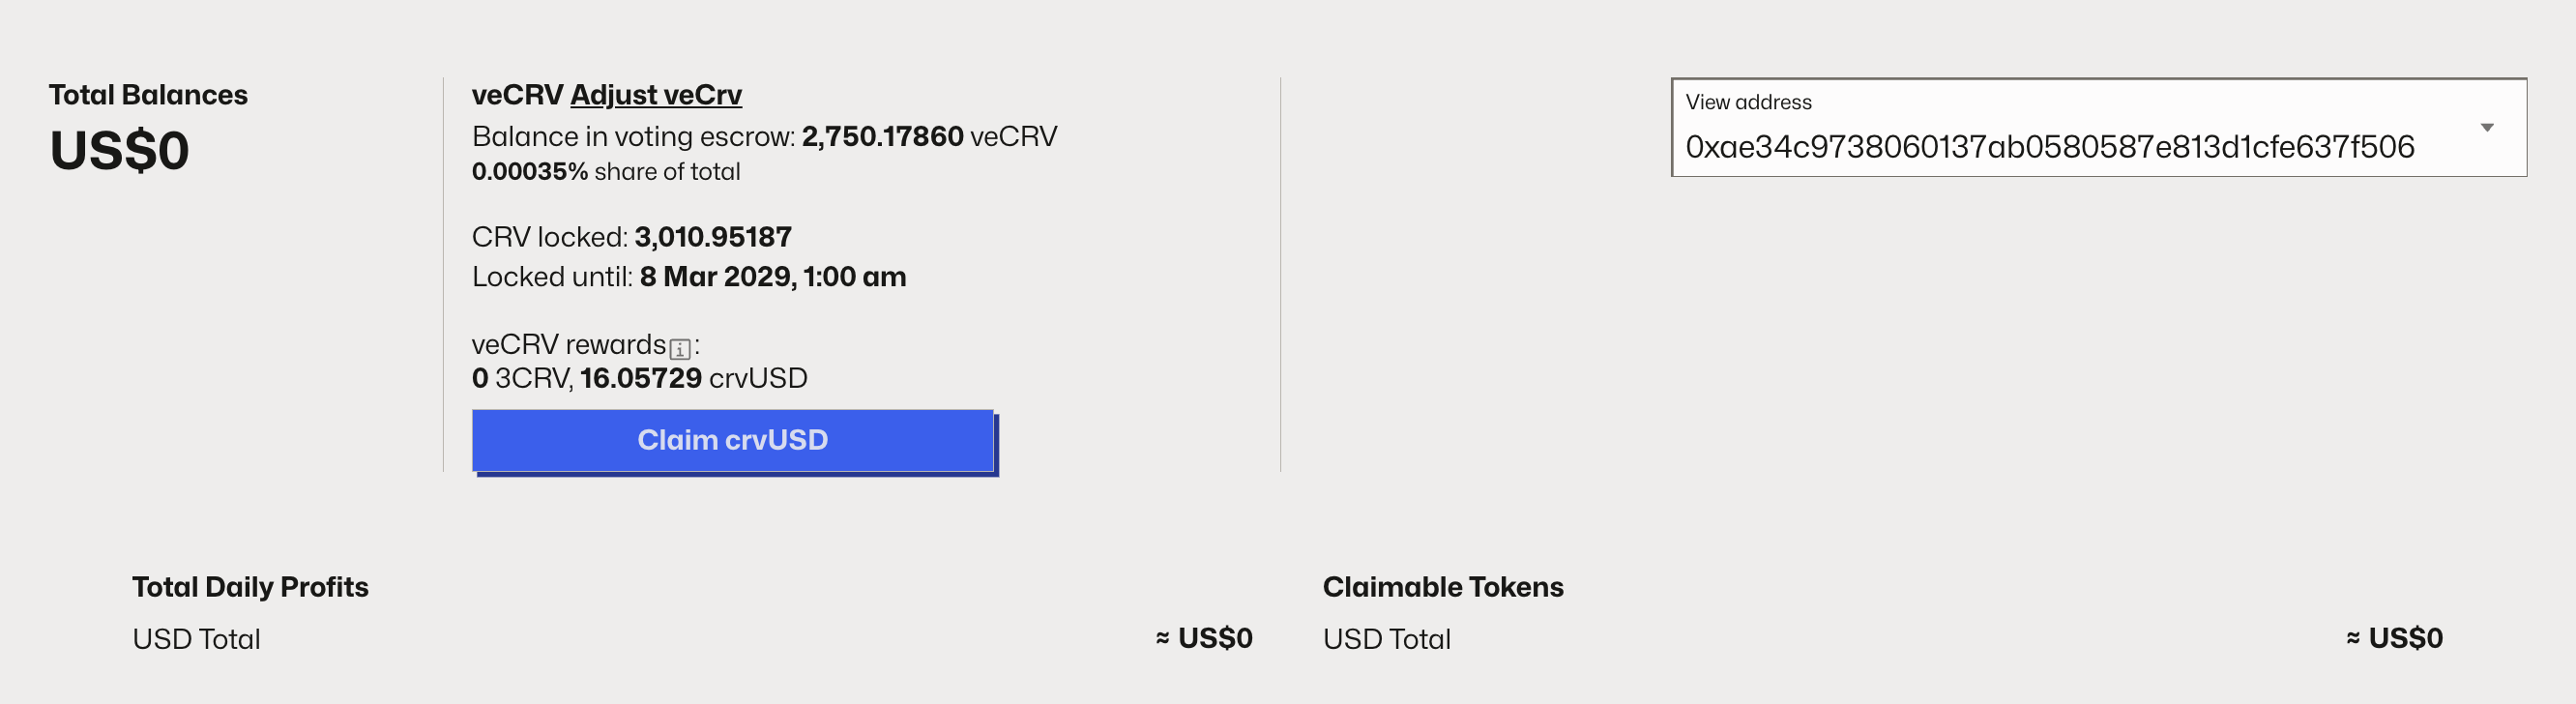
Task: Click the Claimable Tokens heading
Action: pyautogui.click(x=1442, y=587)
